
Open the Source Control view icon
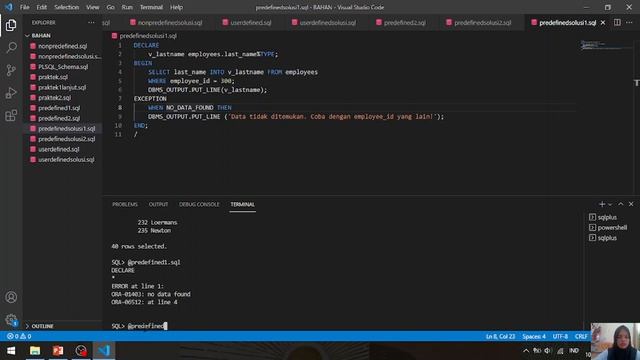[x=11, y=70]
